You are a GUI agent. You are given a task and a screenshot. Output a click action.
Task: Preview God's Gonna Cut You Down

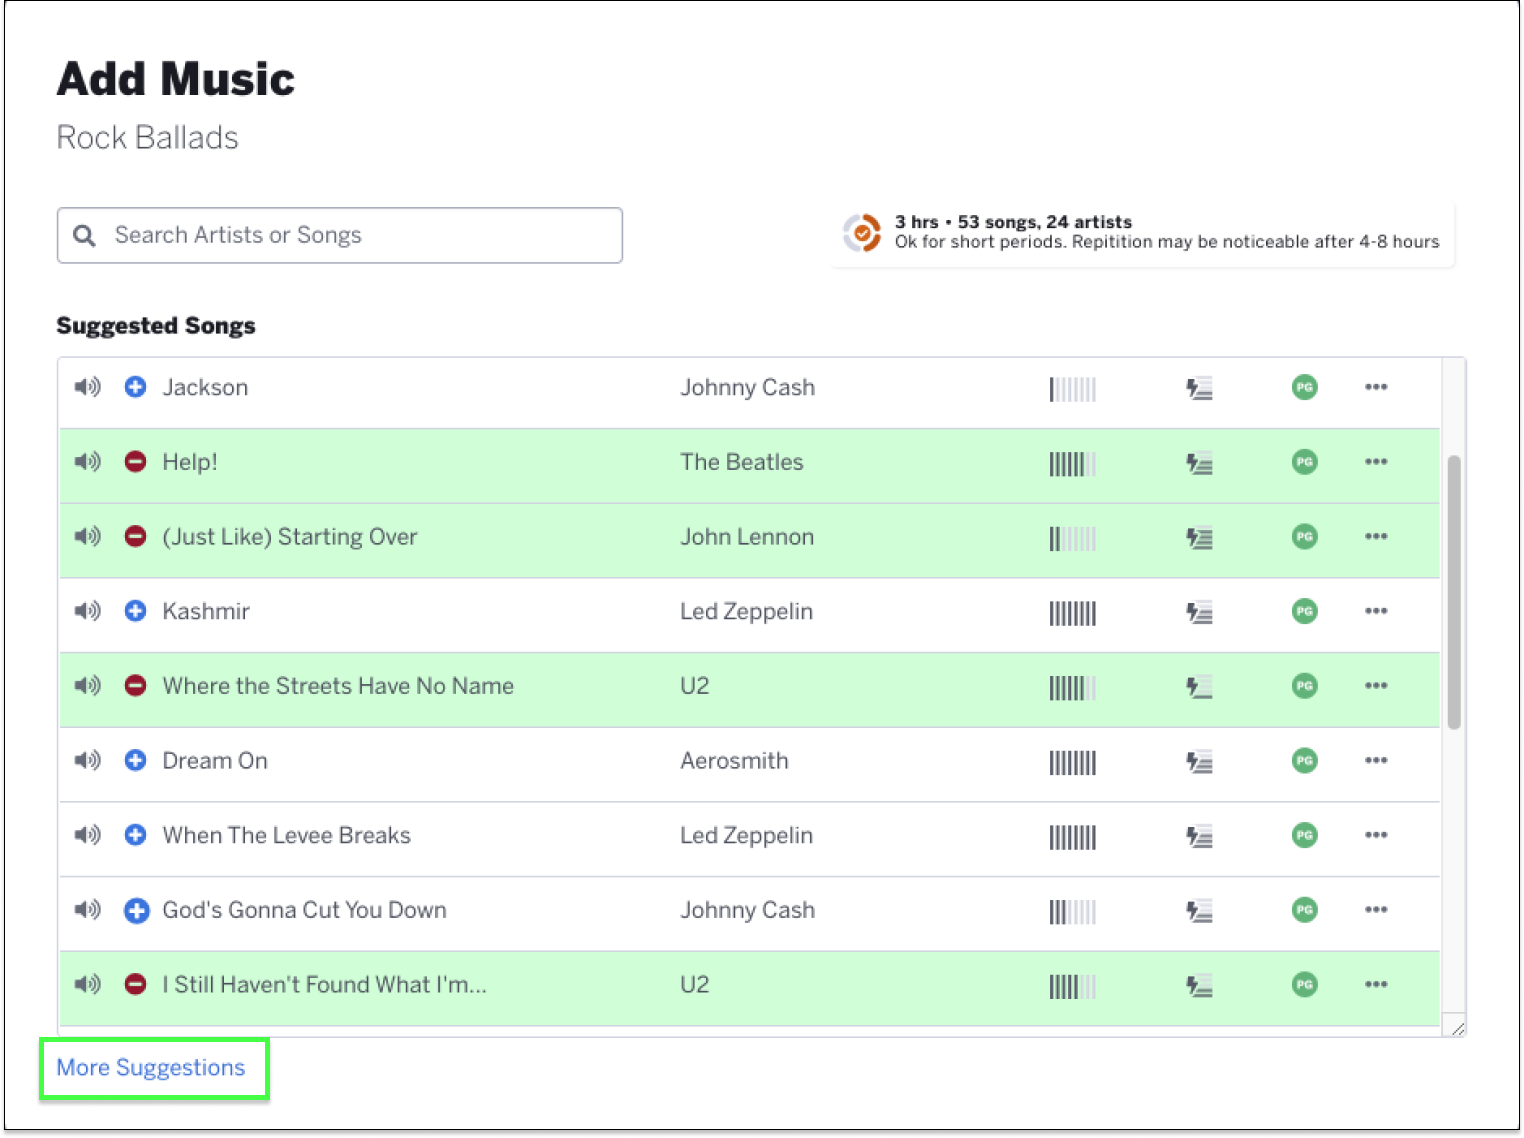coord(88,910)
